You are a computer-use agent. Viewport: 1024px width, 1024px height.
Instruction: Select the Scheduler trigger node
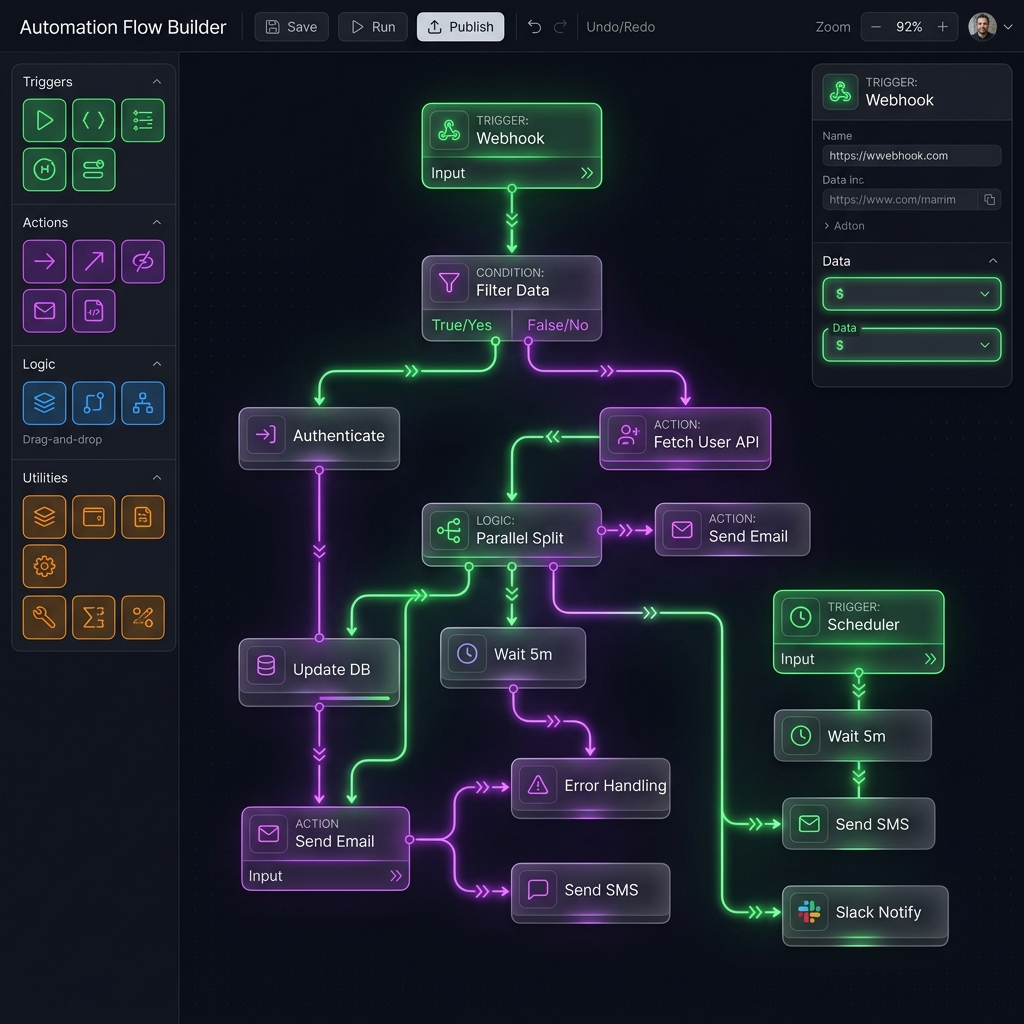(859, 632)
